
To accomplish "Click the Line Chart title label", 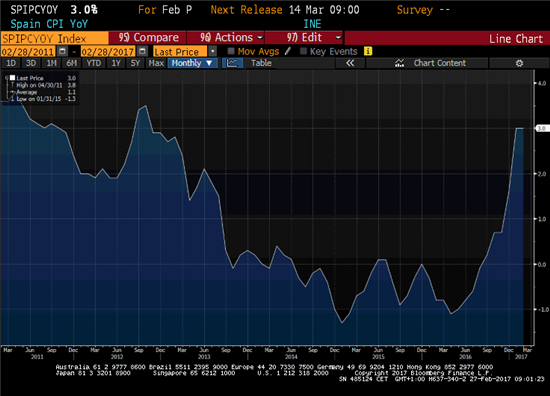I will pos(516,39).
